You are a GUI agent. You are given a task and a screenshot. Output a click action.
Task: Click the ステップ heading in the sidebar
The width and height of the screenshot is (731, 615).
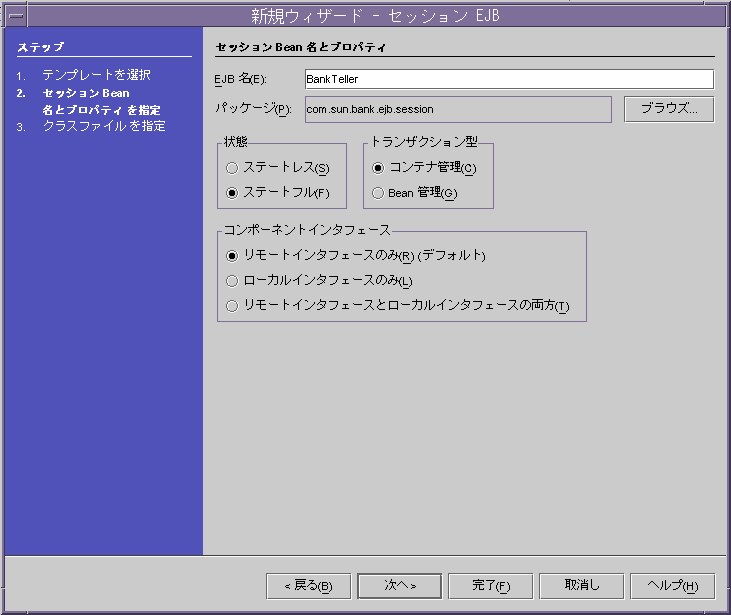pos(41,47)
